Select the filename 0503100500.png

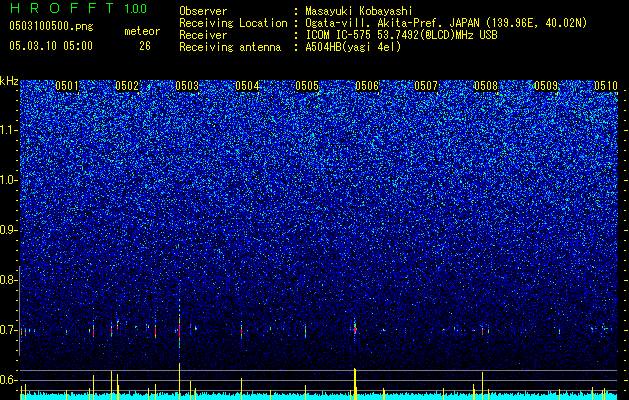pos(51,26)
